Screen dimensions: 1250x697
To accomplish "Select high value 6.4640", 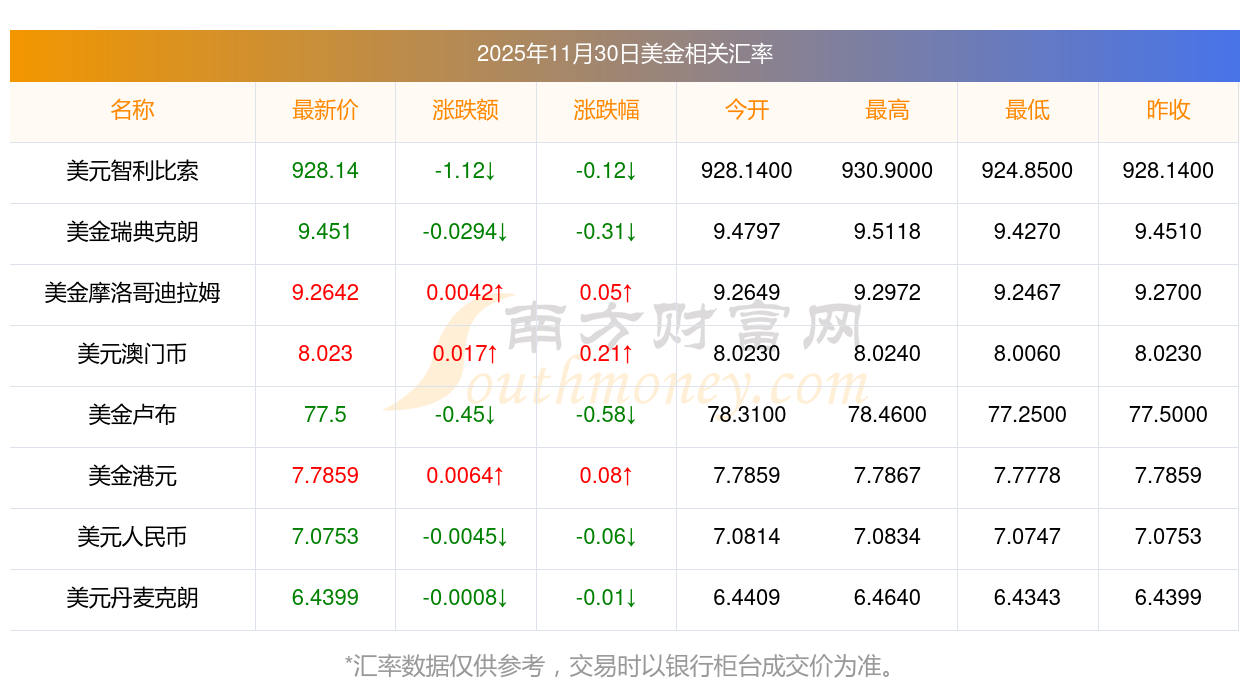I will click(887, 598).
